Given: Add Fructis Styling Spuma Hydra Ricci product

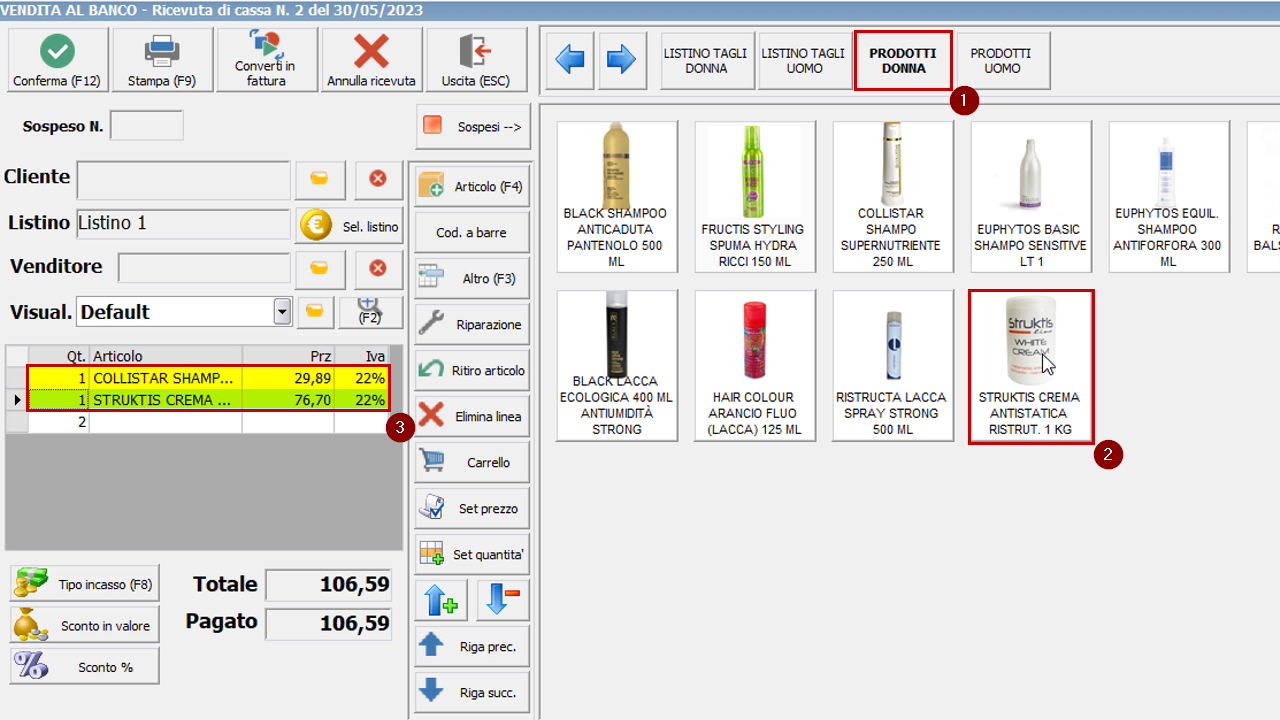Looking at the screenshot, I should pos(755,197).
